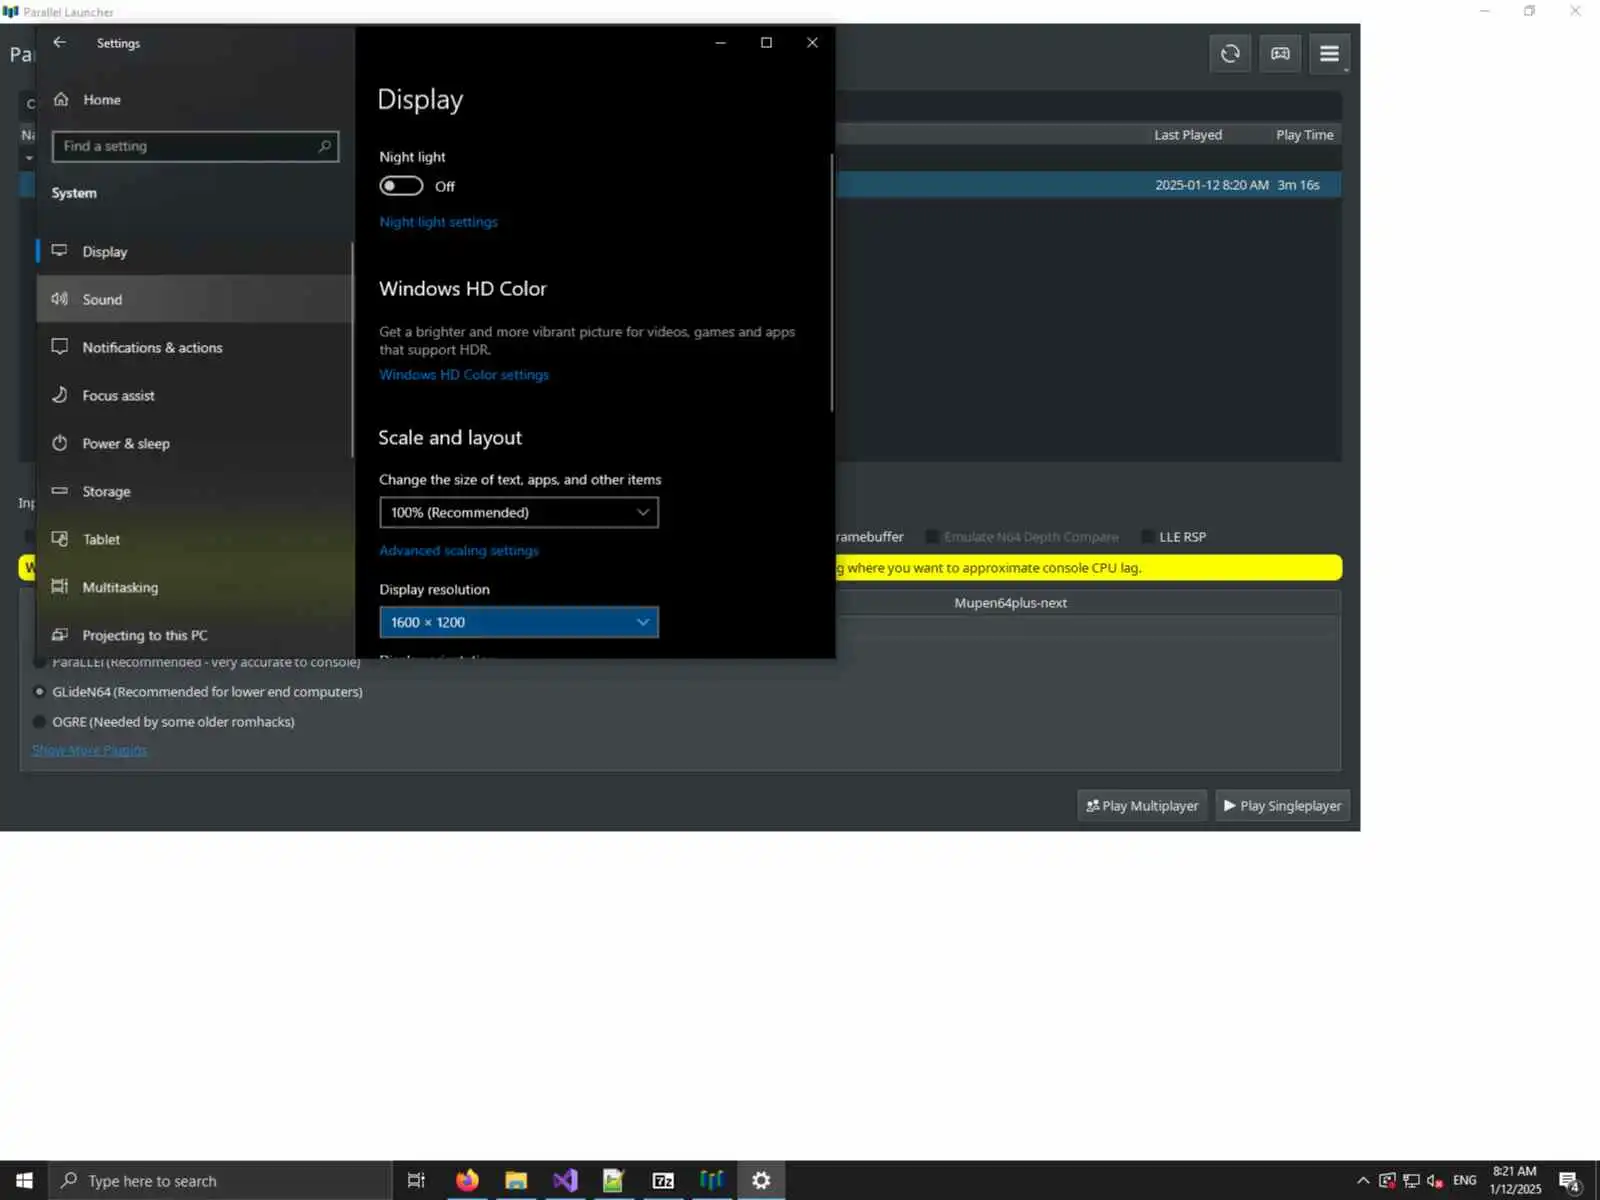Click the magnifier icon in Find a setting
1600x1200 pixels.
324,146
